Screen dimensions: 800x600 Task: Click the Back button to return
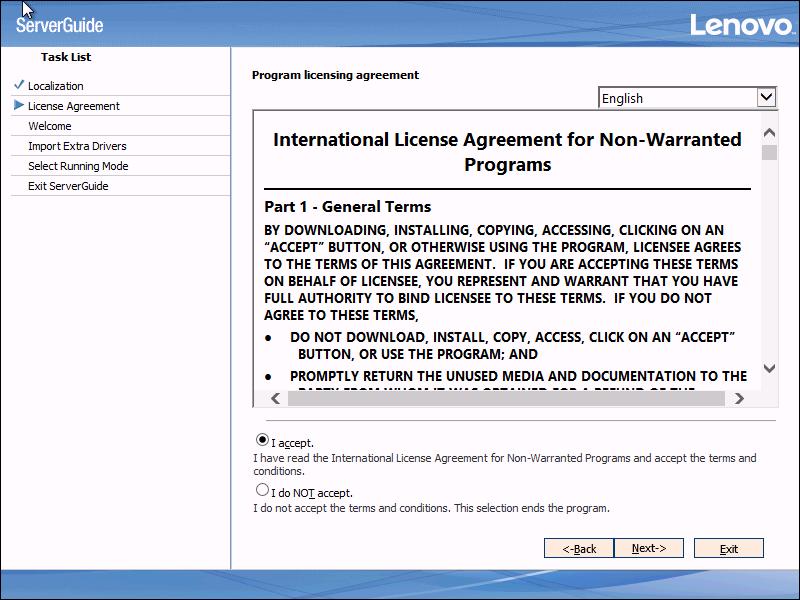[578, 548]
